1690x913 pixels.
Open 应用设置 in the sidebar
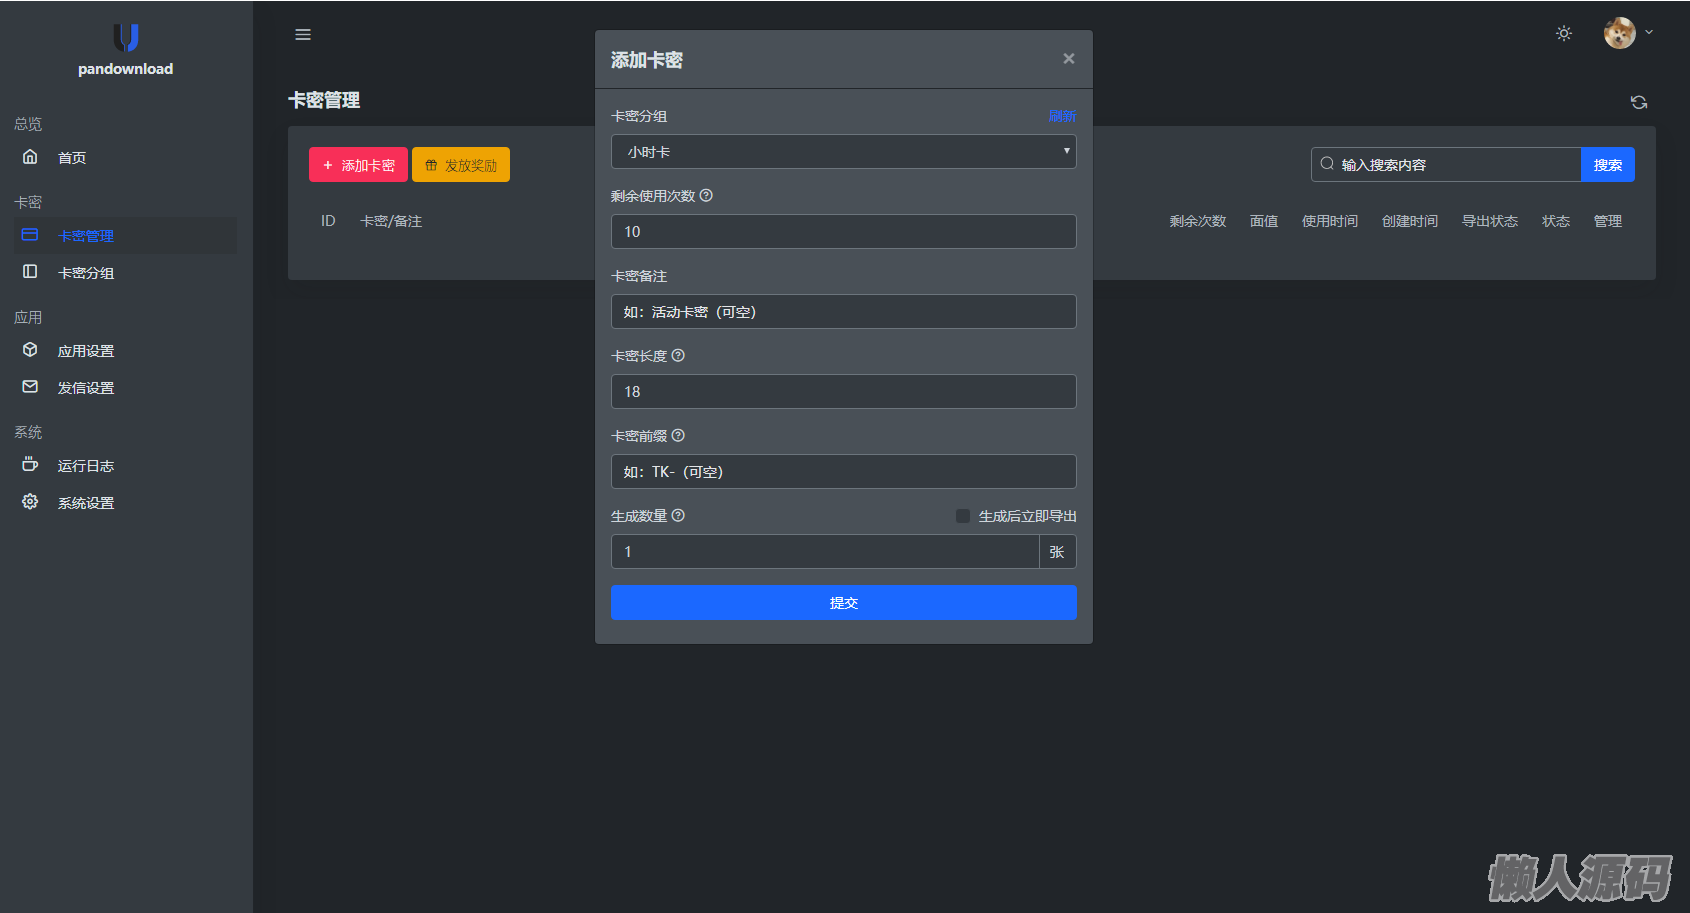(86, 351)
